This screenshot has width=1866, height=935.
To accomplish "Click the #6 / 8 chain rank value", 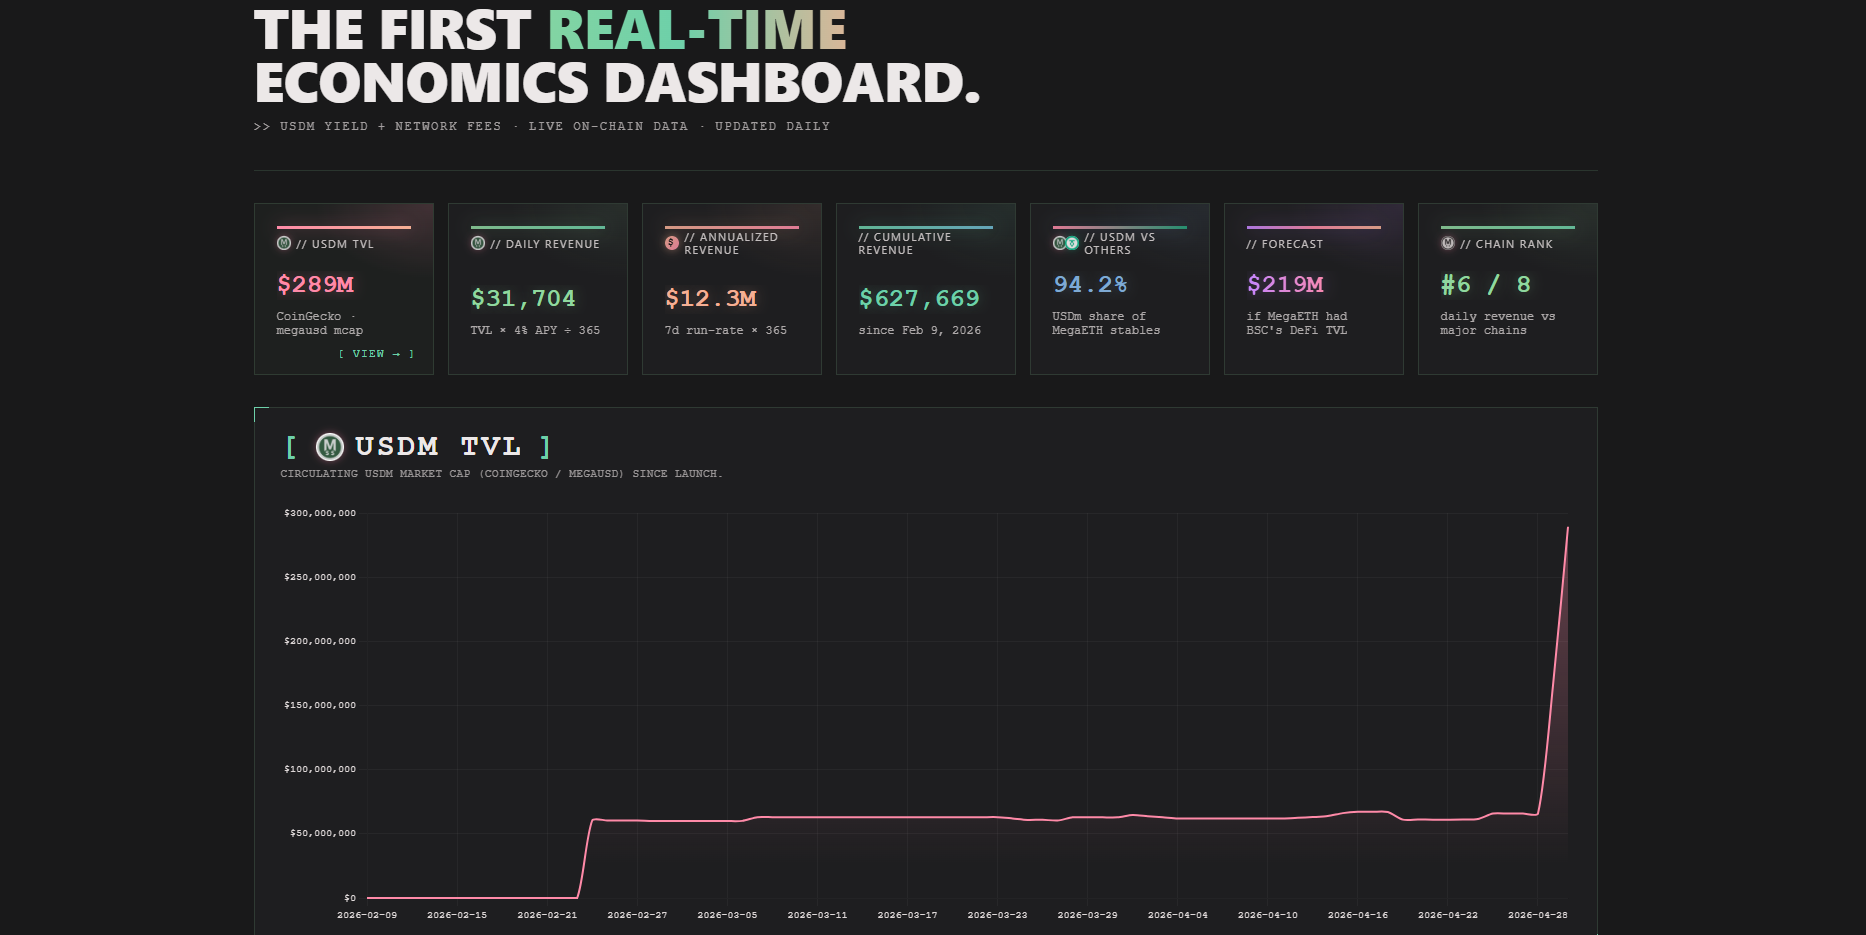I will click(1485, 285).
